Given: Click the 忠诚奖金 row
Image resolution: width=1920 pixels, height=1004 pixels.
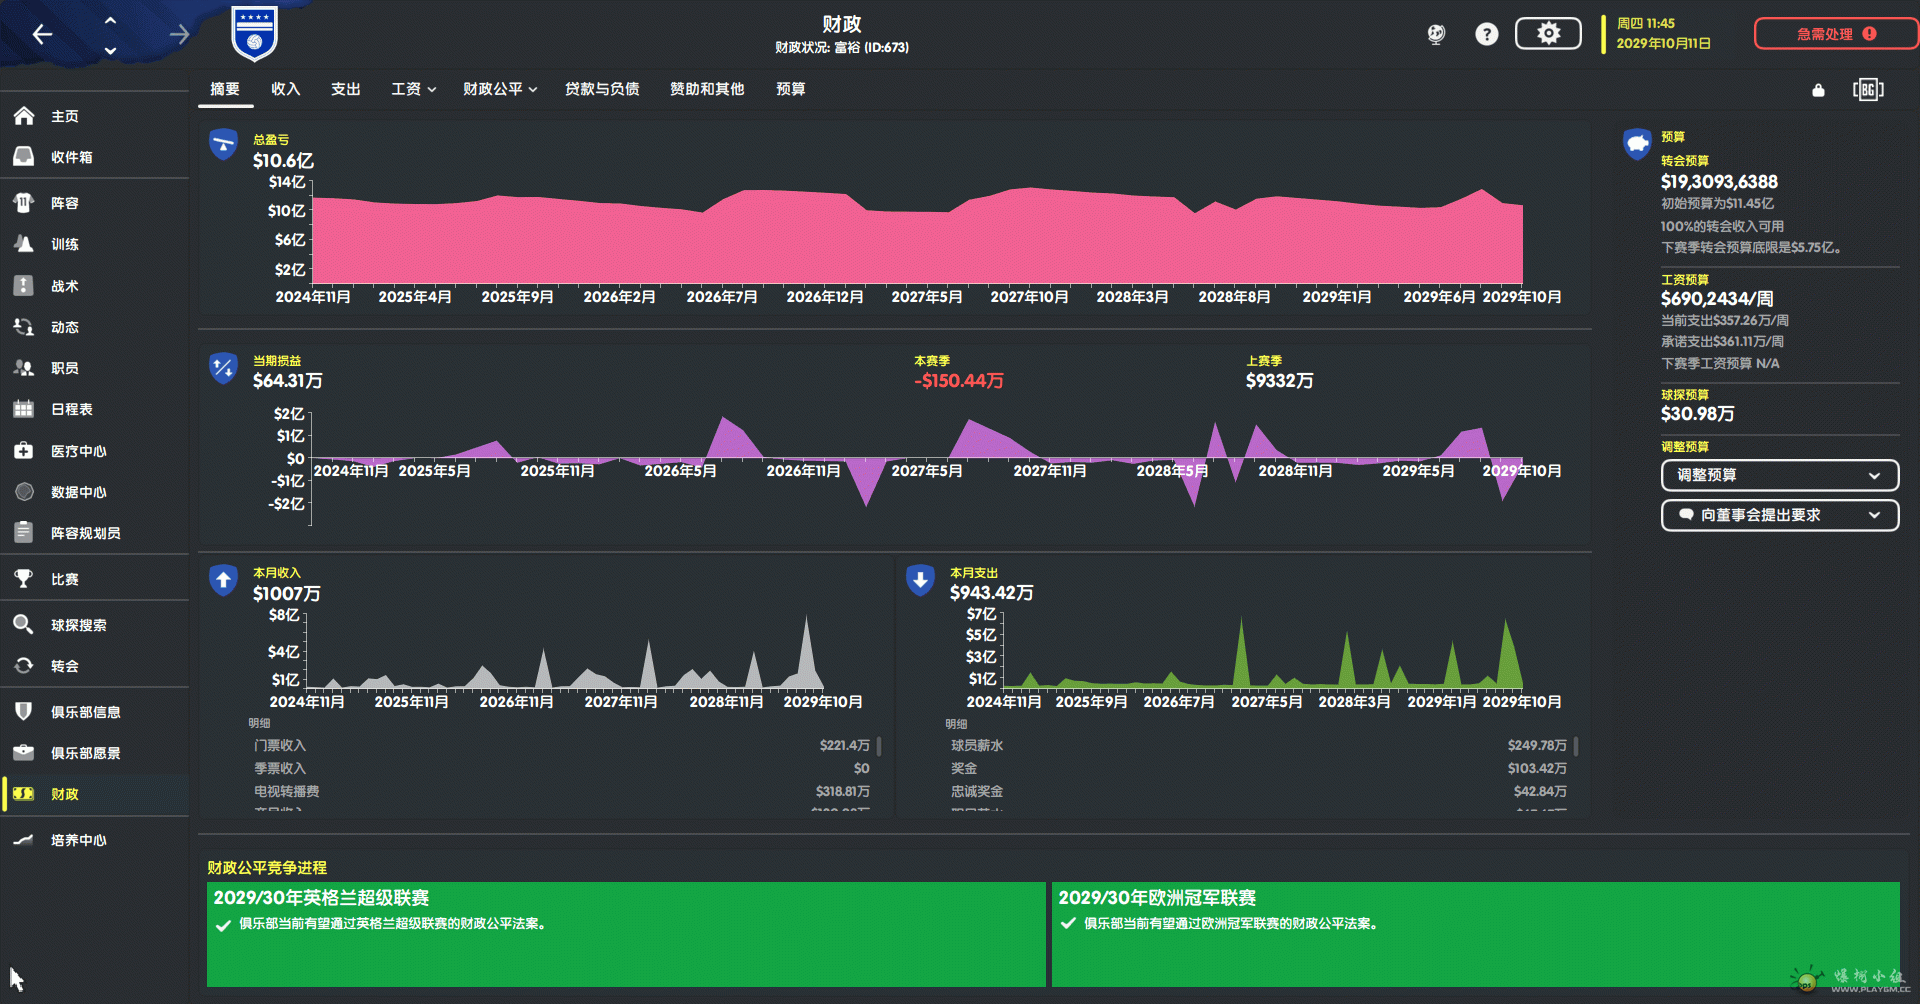Looking at the screenshot, I should 1258,792.
